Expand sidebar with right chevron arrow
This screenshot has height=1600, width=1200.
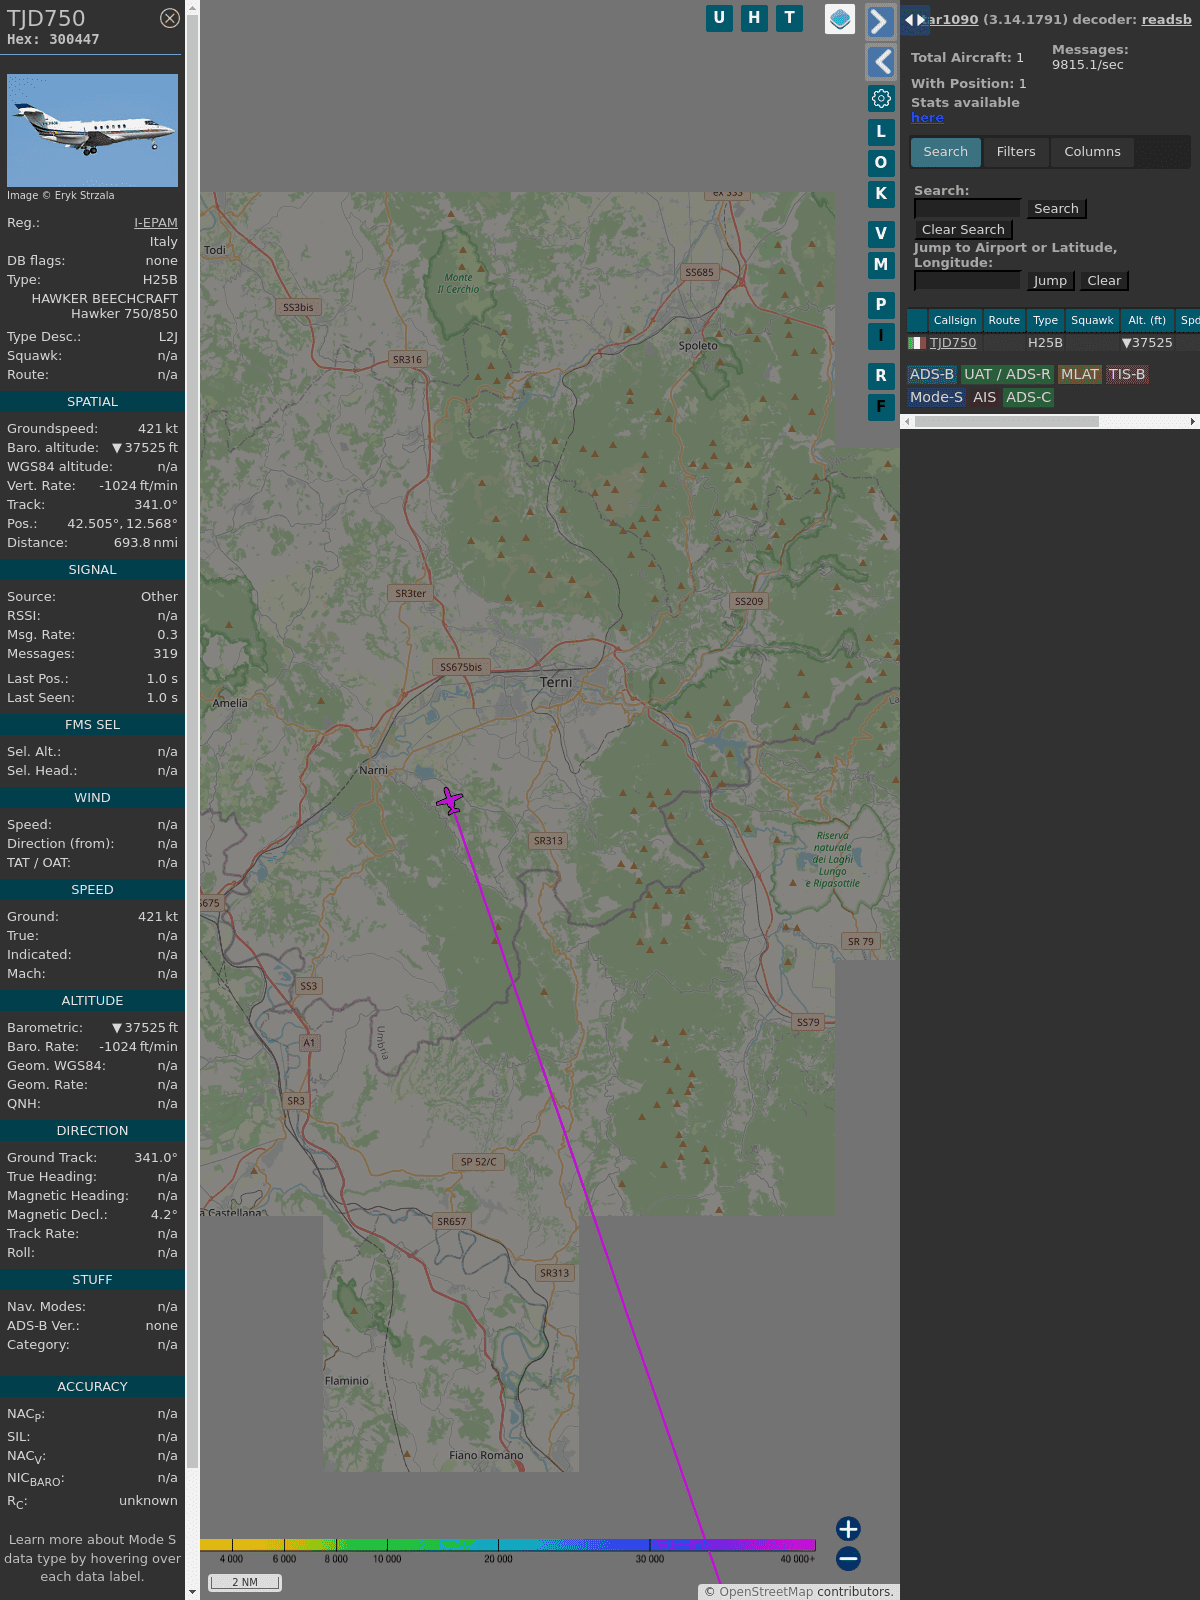pyautogui.click(x=880, y=22)
